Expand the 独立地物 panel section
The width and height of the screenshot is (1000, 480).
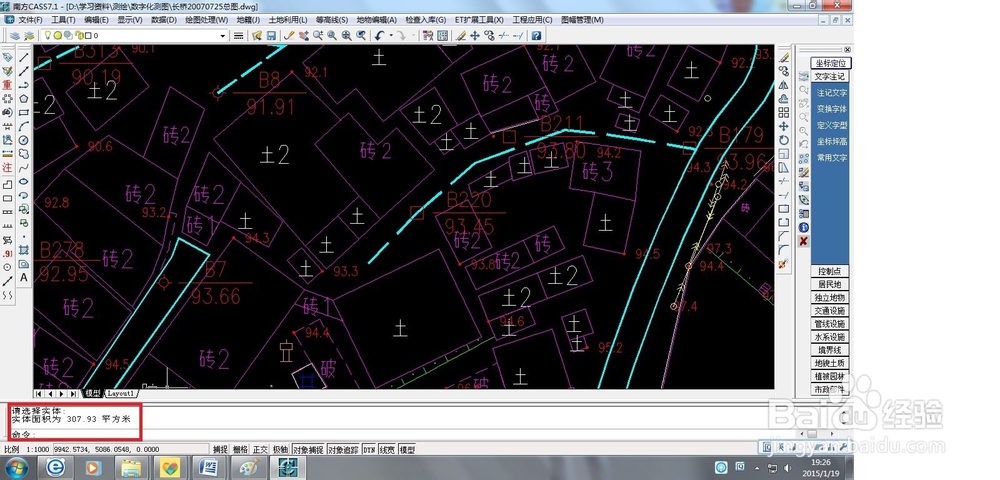click(830, 298)
